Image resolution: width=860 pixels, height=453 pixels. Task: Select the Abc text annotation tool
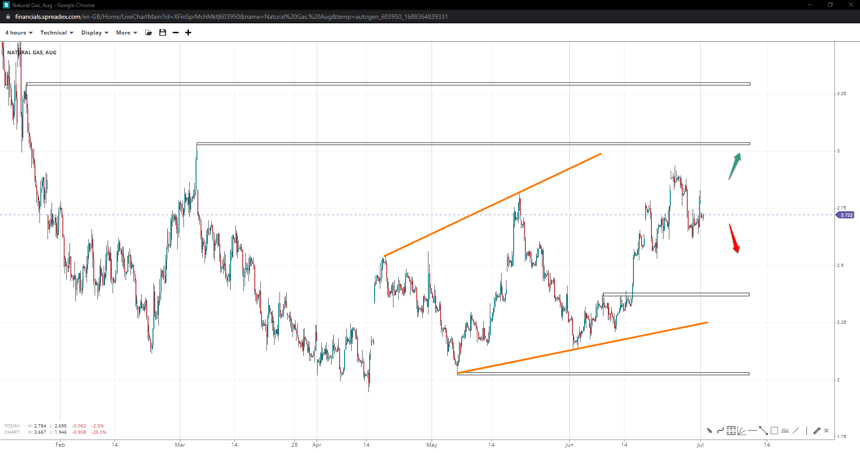pos(785,431)
